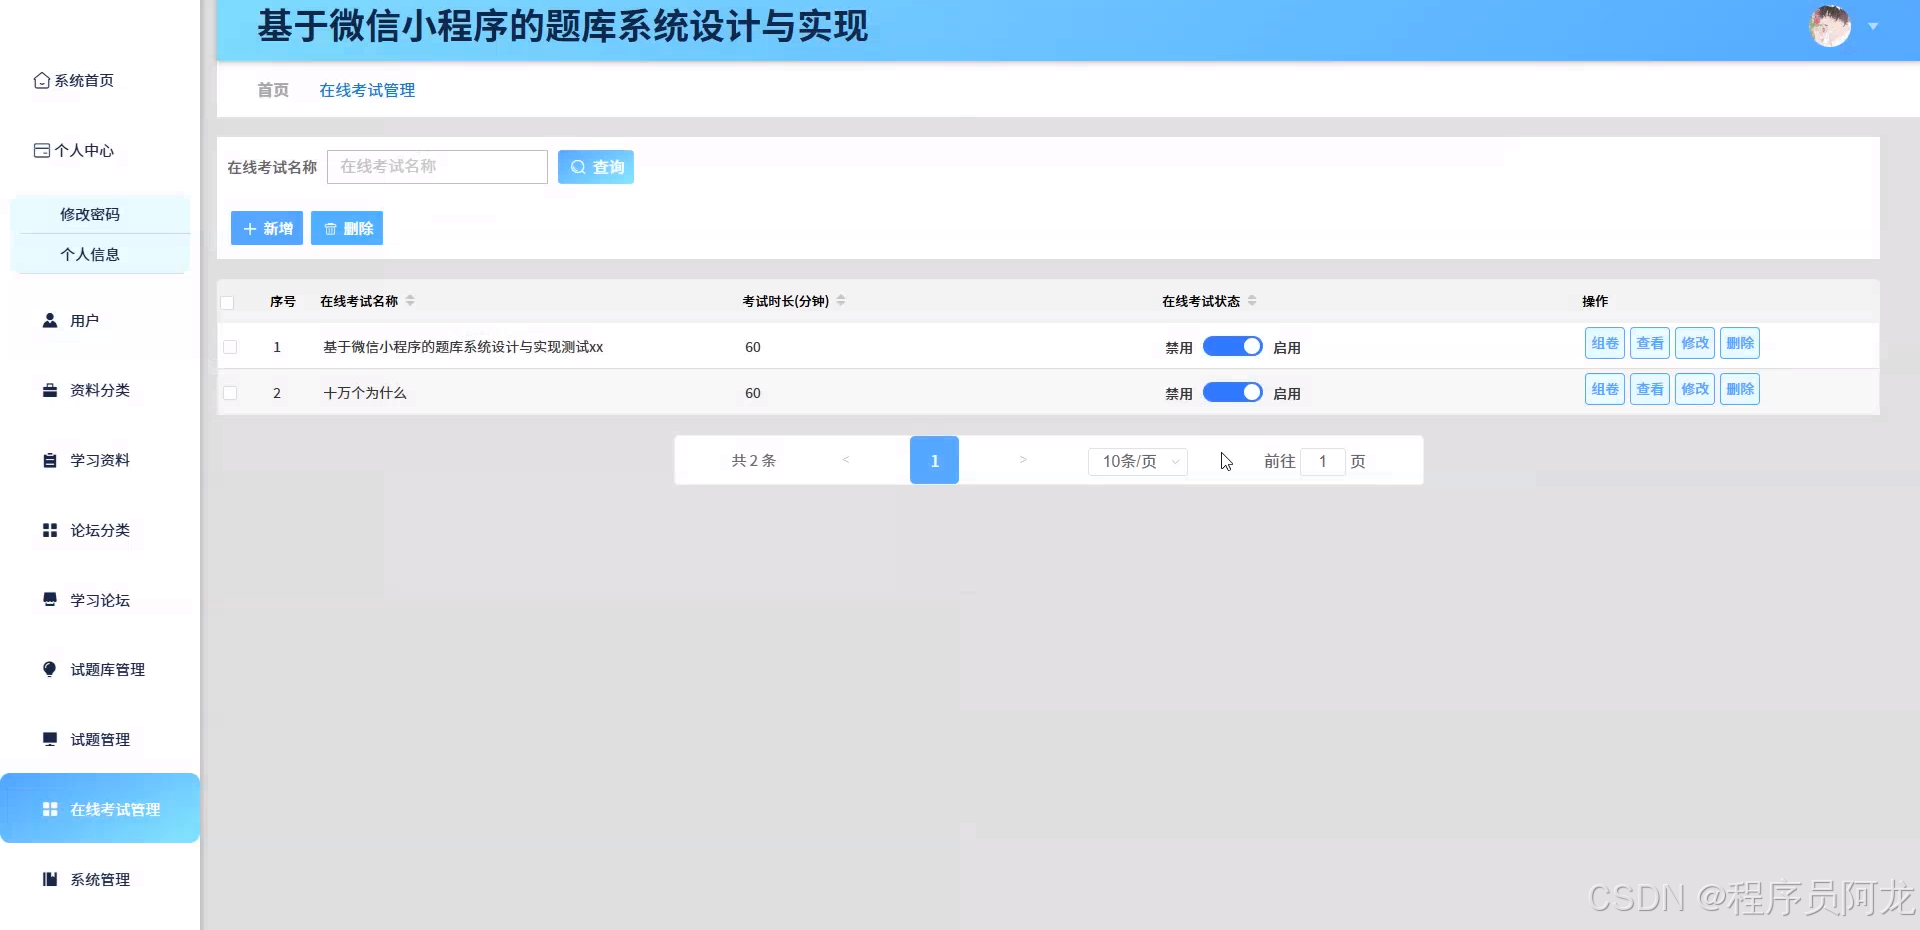Screen dimensions: 1920x930
Task: Disable exam one using its status switch
Action: pos(1233,346)
